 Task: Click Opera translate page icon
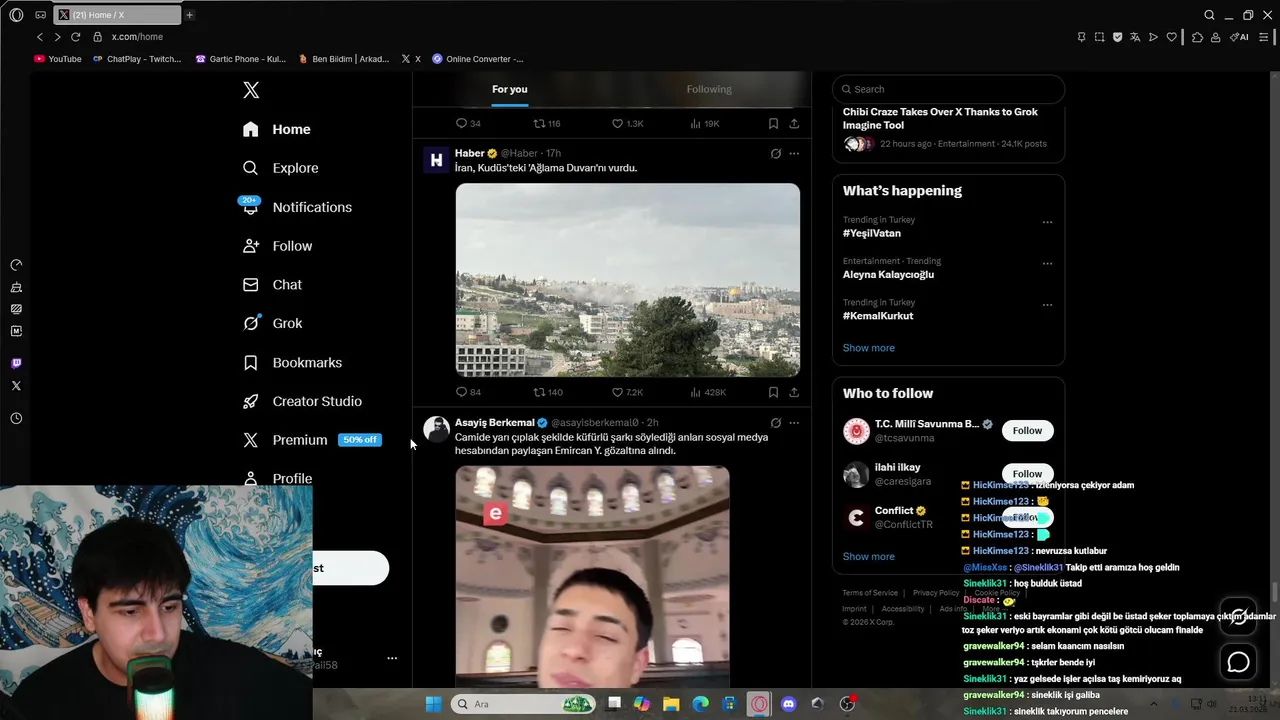pyautogui.click(x=1135, y=37)
